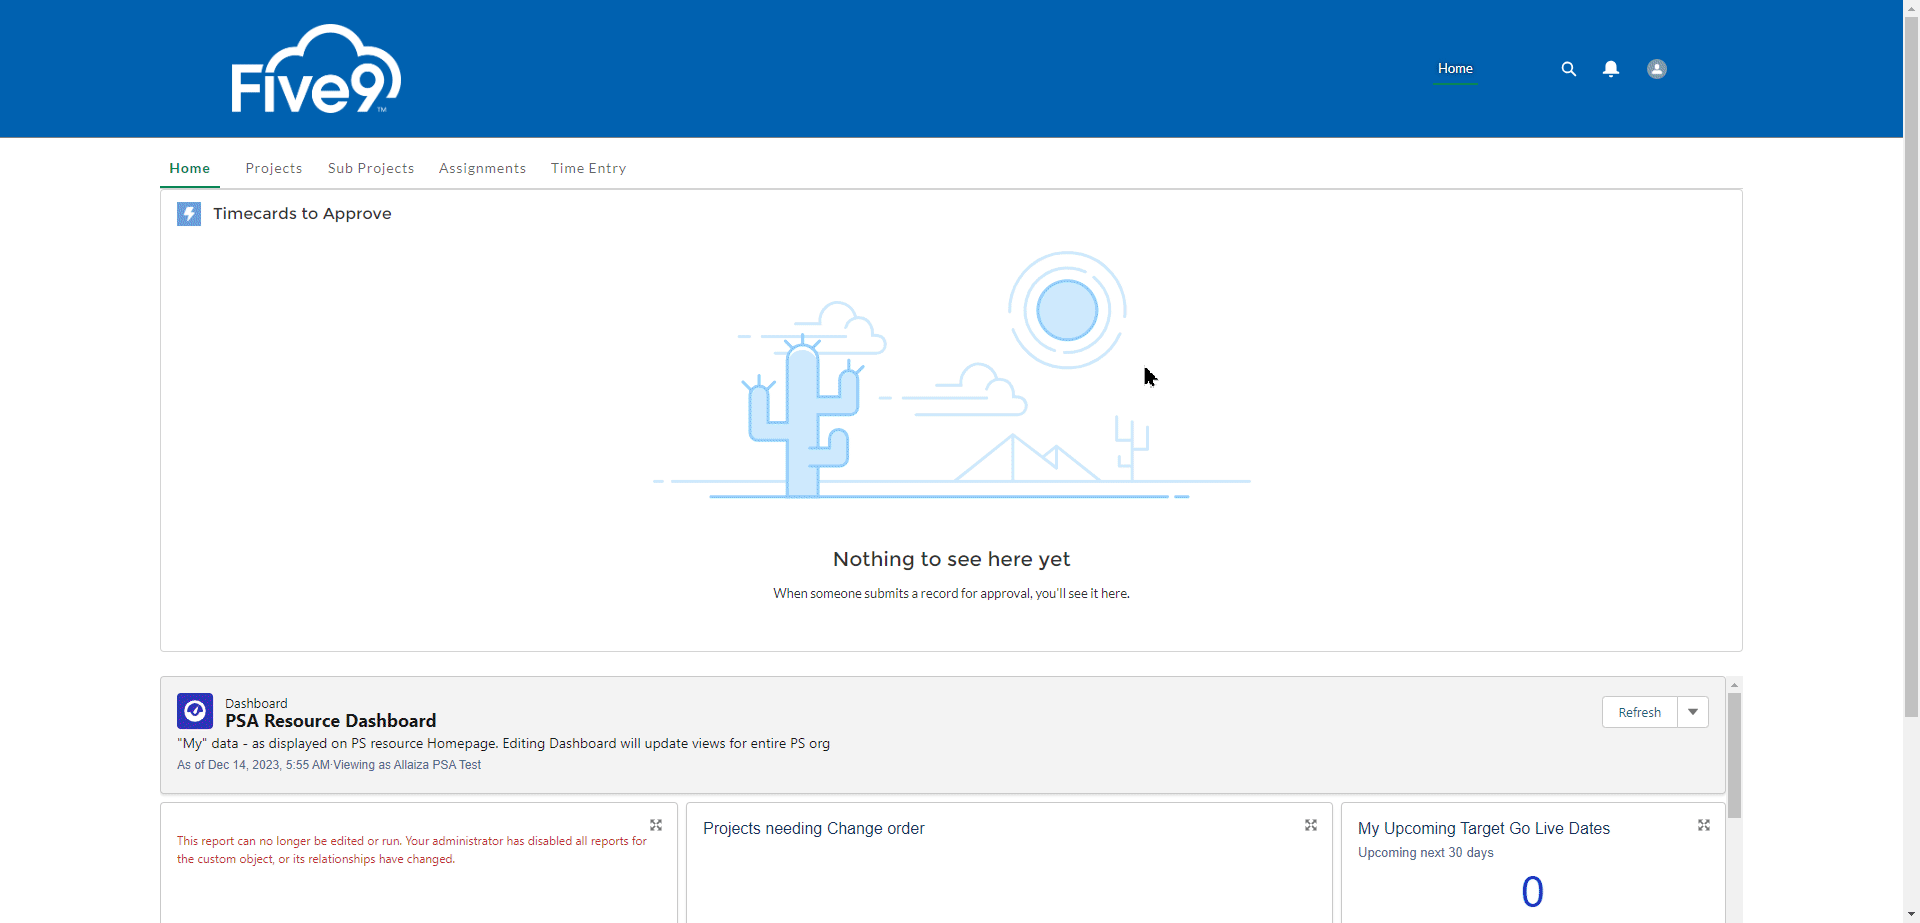Switch to the Sub Projects tab
This screenshot has height=923, width=1920.
(371, 168)
